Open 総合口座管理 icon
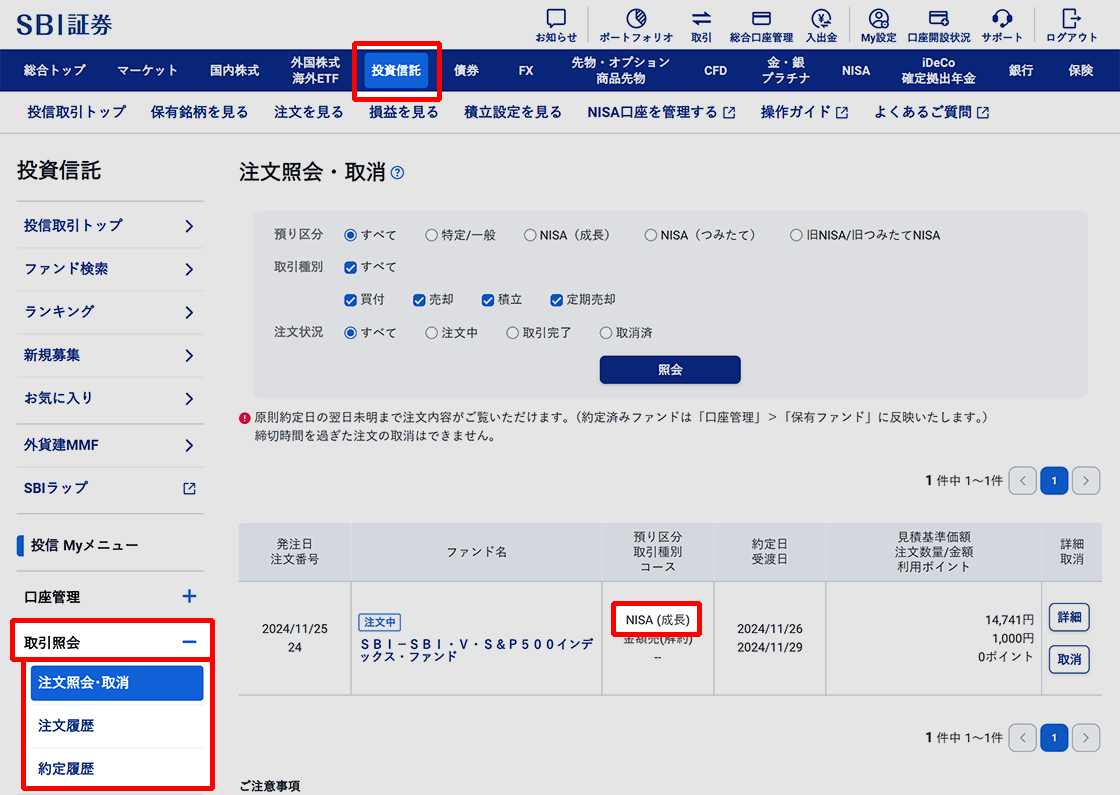 point(761,19)
